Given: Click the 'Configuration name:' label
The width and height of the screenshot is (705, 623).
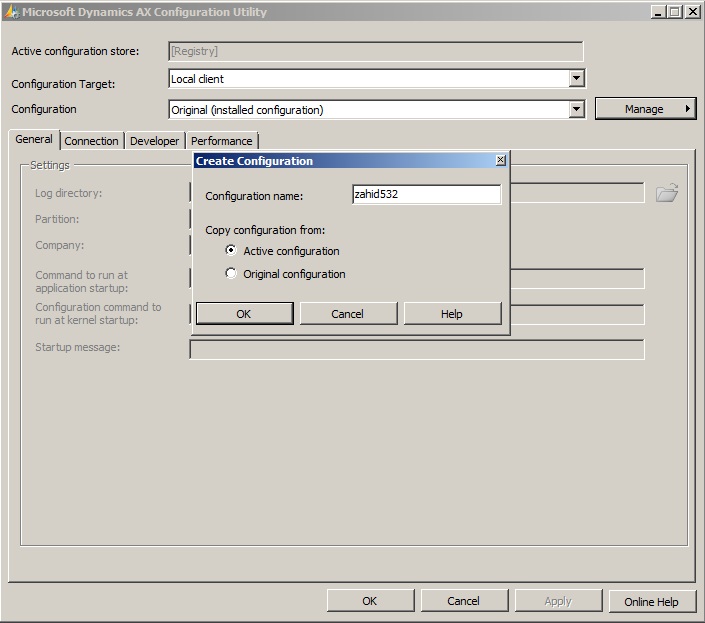Looking at the screenshot, I should (x=254, y=196).
